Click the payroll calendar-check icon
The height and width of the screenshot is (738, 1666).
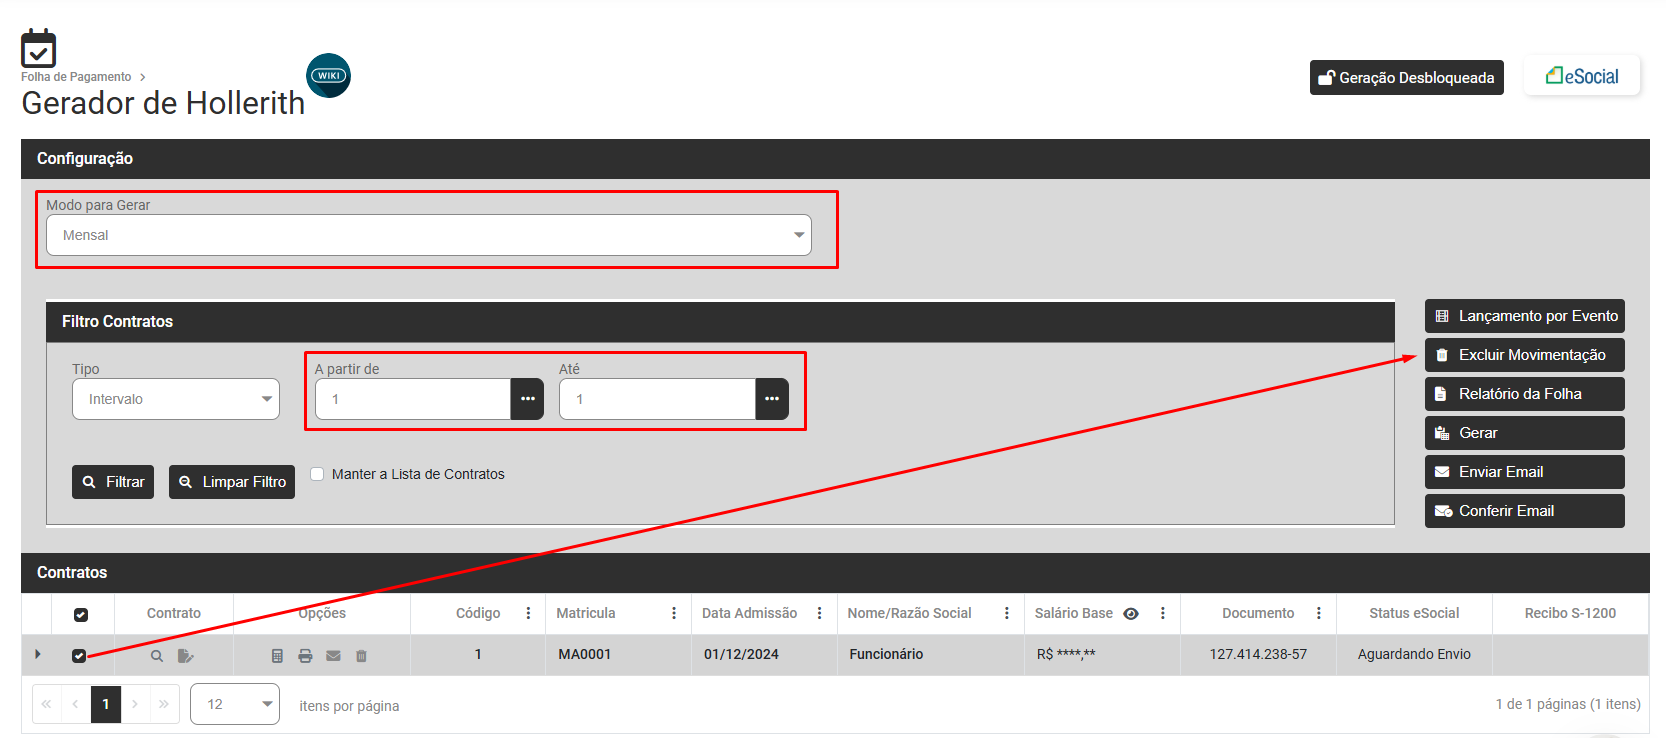[x=38, y=48]
